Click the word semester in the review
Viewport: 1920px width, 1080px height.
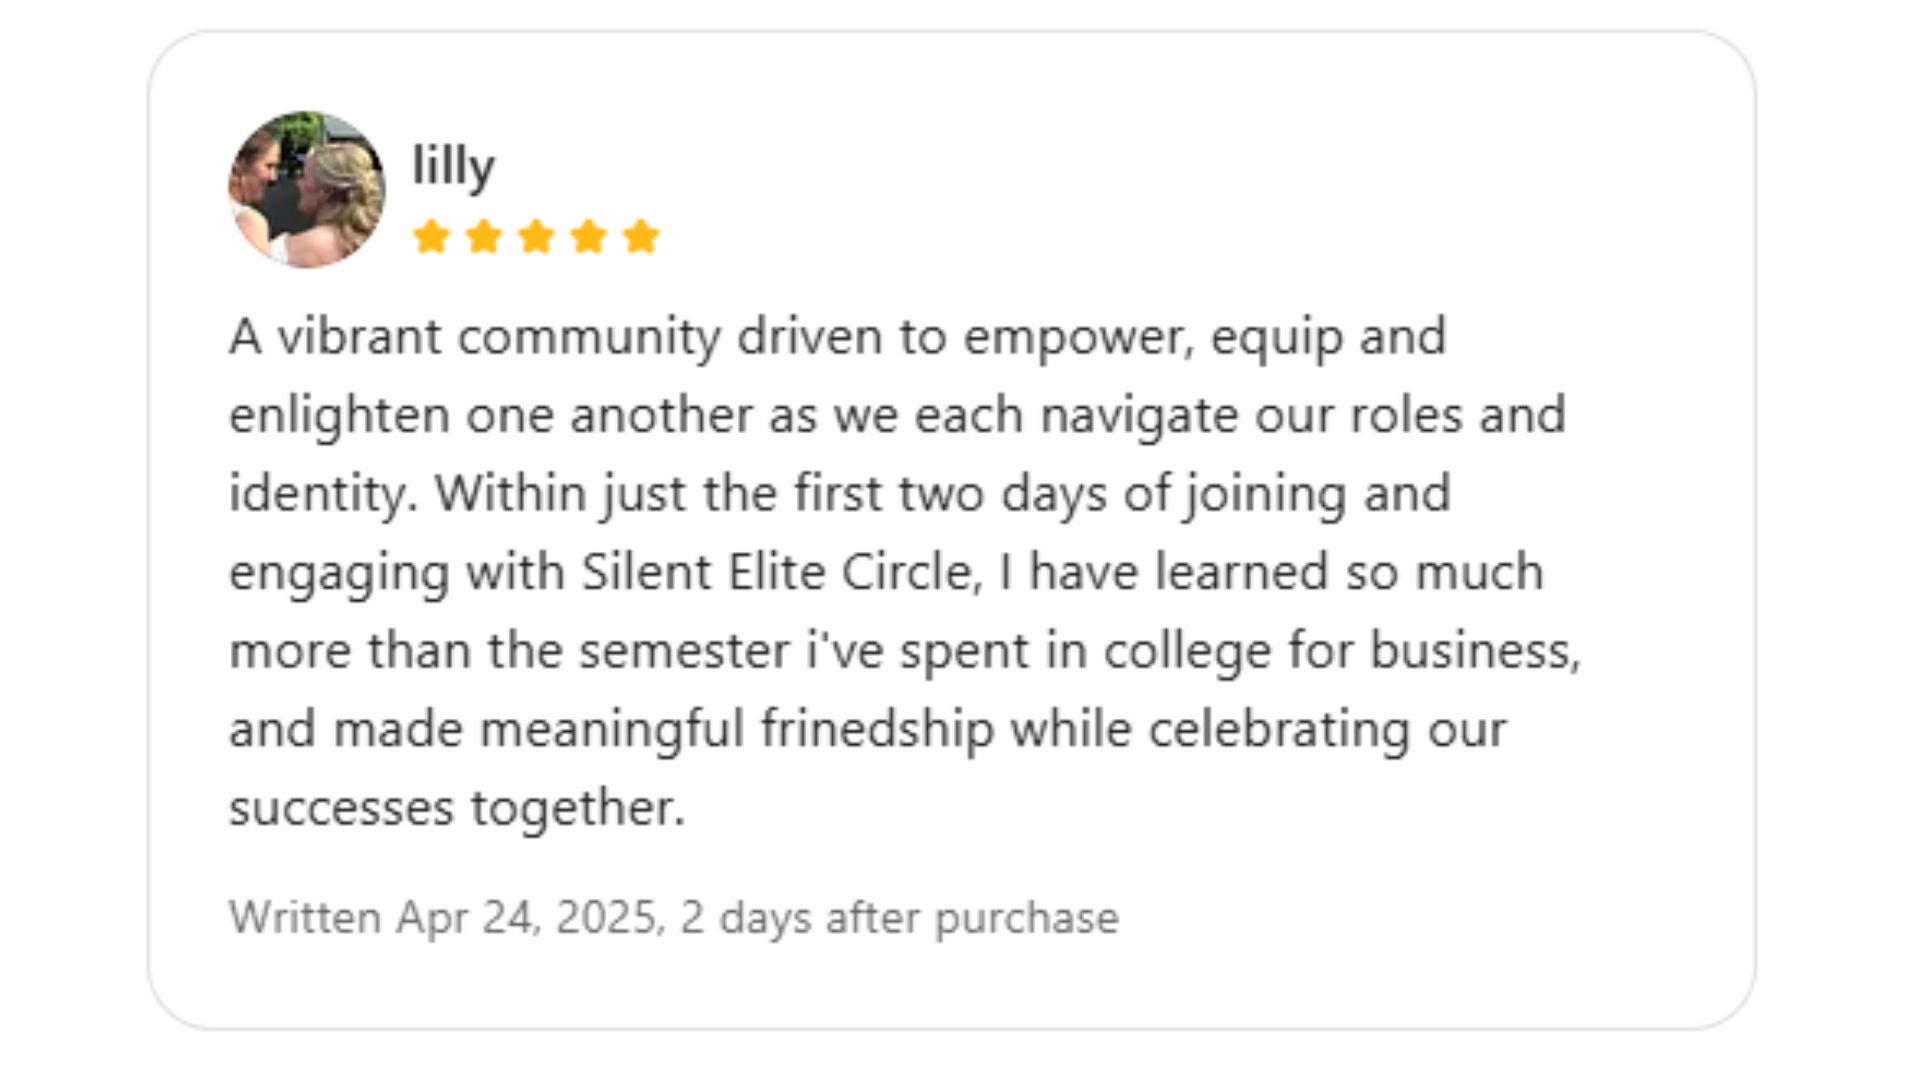(x=684, y=651)
